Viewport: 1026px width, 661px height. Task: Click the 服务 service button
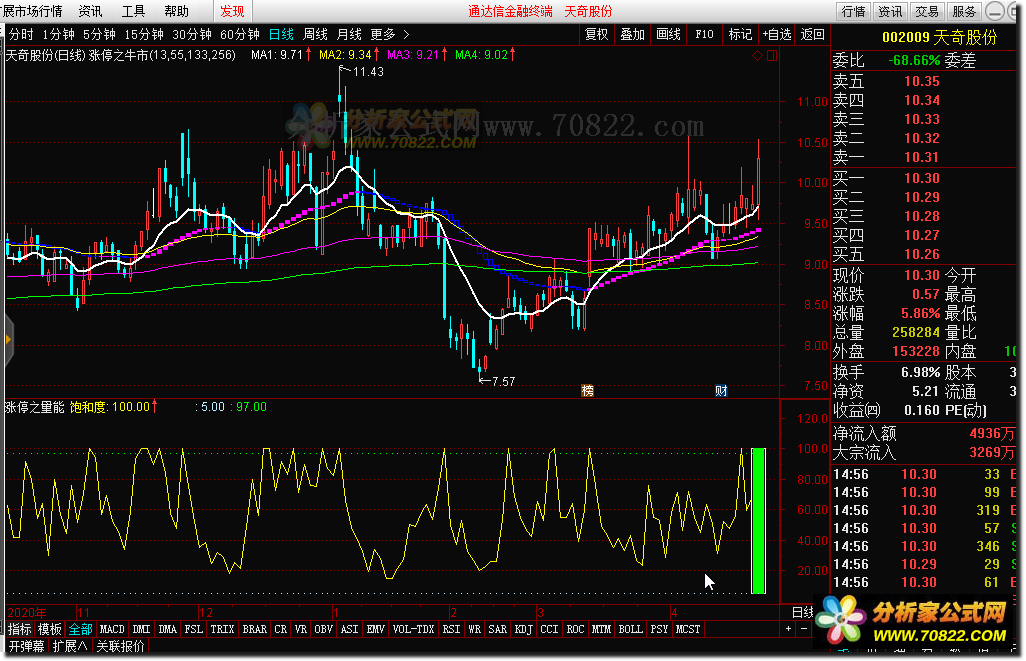[964, 11]
